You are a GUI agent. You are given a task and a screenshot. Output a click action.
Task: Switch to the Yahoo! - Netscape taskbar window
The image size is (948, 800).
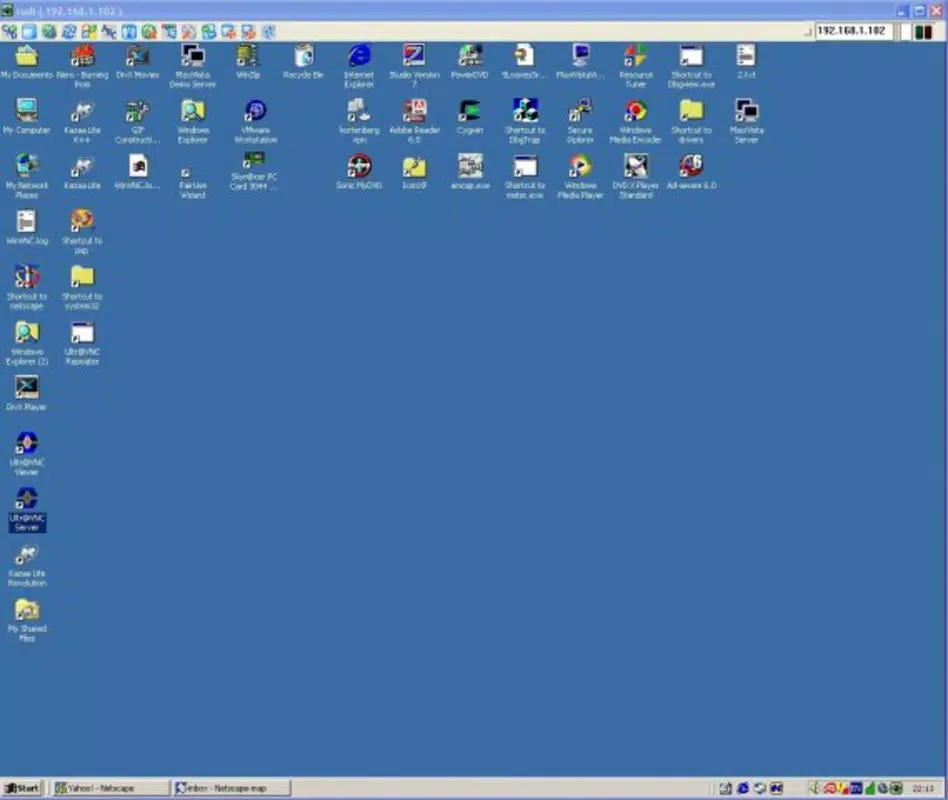click(x=111, y=788)
